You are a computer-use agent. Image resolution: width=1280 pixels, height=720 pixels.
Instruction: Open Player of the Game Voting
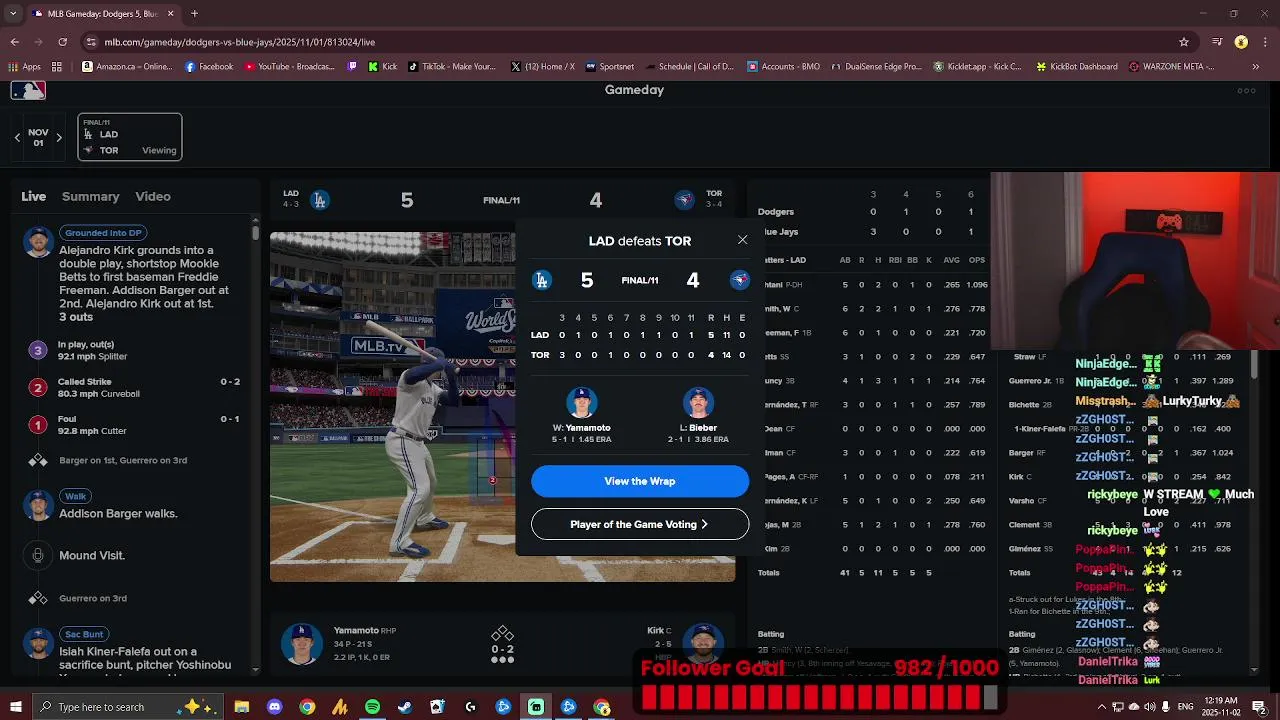point(640,524)
